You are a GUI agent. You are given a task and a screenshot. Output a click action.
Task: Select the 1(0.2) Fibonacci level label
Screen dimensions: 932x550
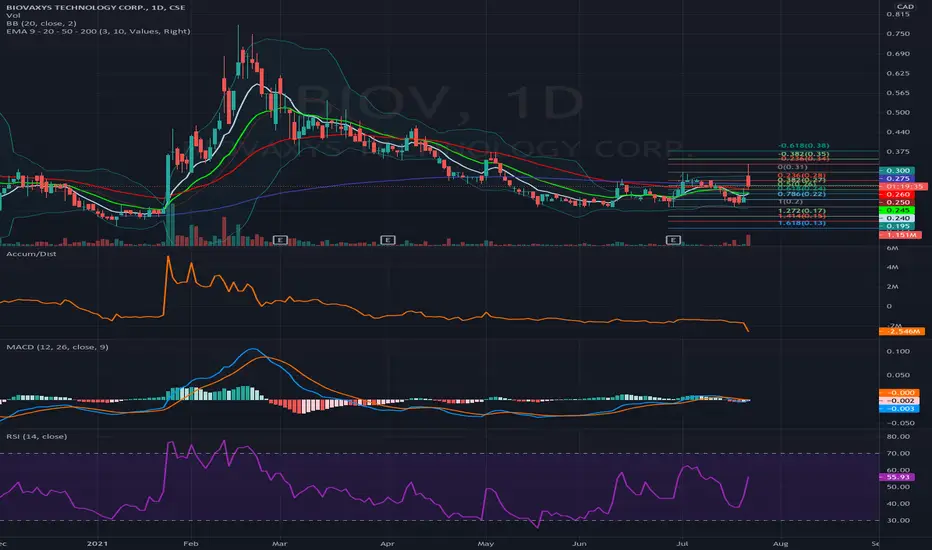click(x=790, y=202)
